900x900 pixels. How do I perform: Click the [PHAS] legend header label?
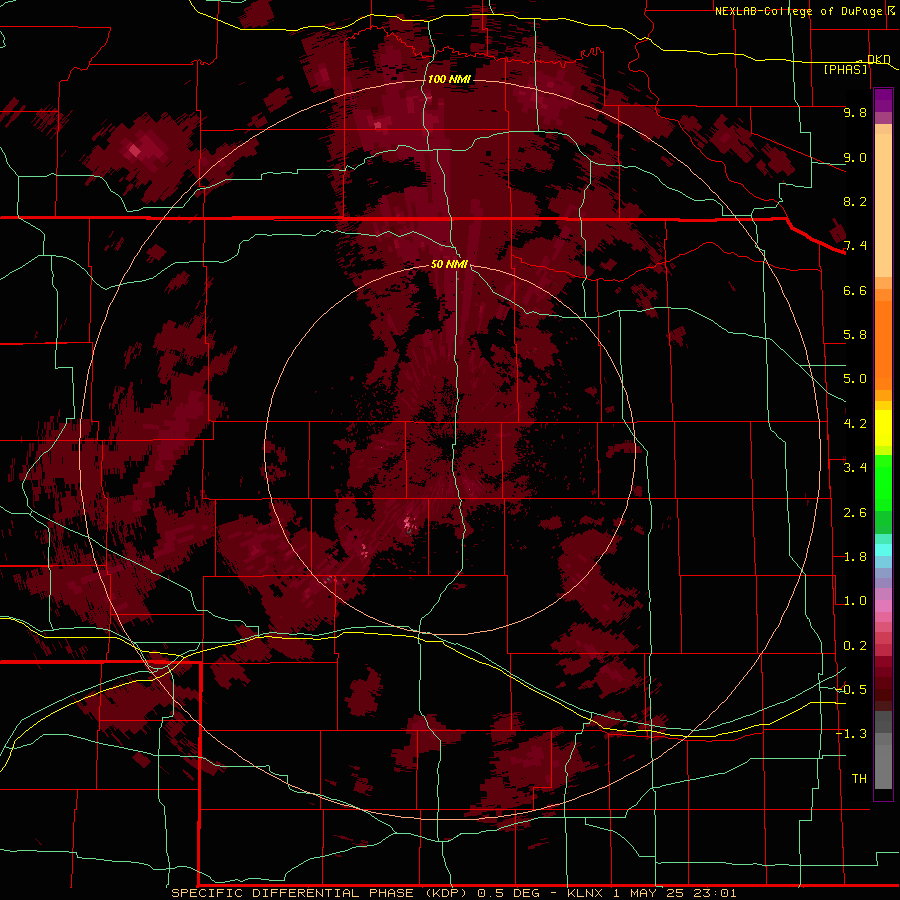(845, 69)
